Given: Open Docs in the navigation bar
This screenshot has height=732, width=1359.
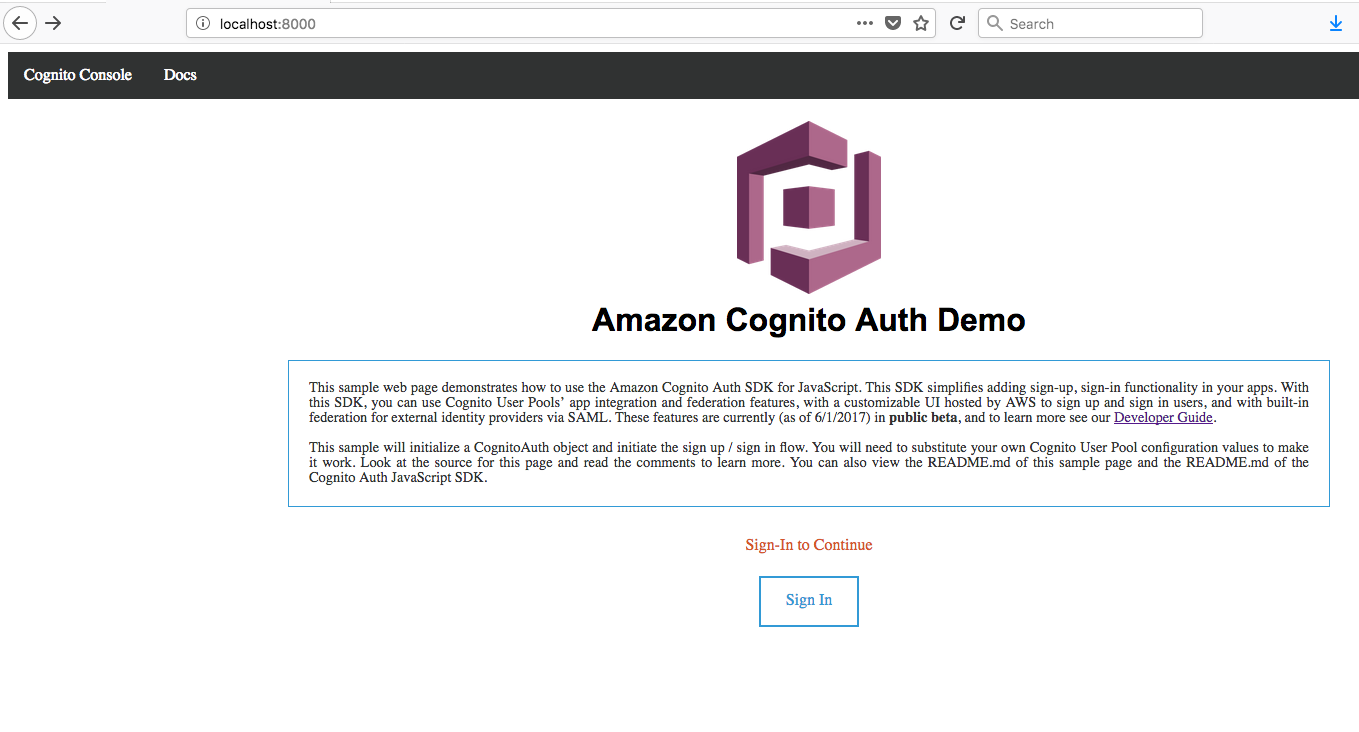Looking at the screenshot, I should (180, 75).
